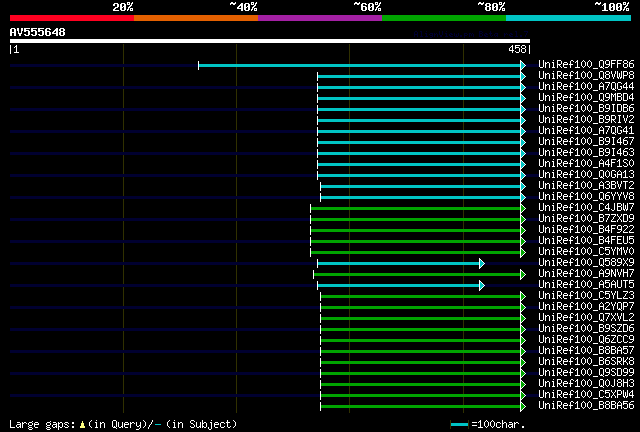Viewport: 640px width, 432px height.
Task: Select the UniRef100_Q9MBD4 label
Action: tap(586, 98)
